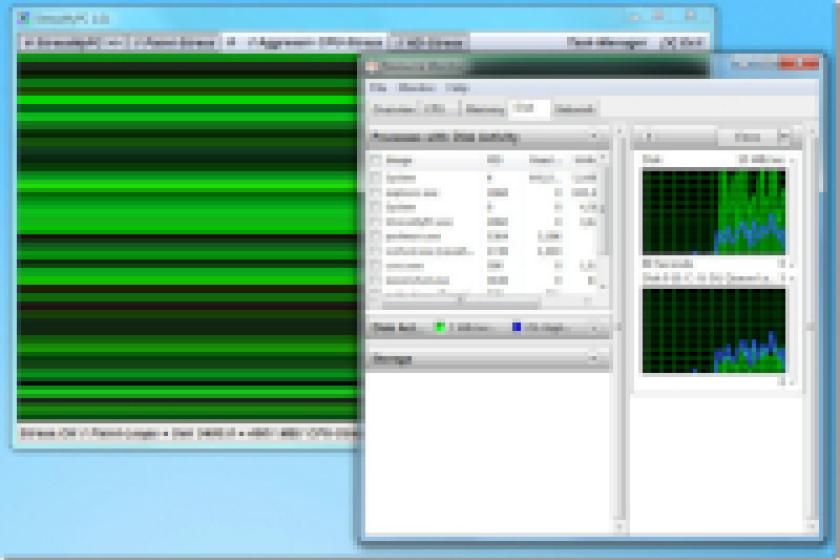The height and width of the screenshot is (560, 840).
Task: Toggle the Aggressive CPU-Stress checkbox
Action: 251,43
